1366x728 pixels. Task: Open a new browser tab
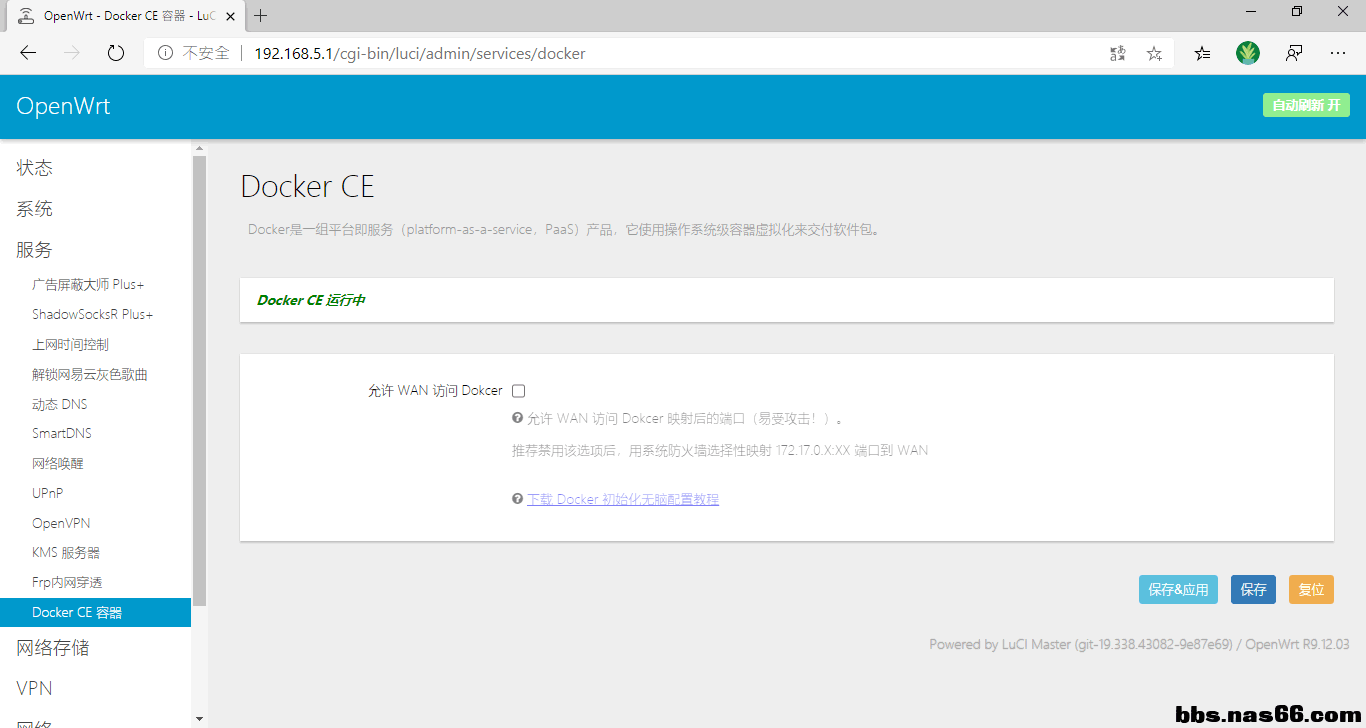pos(261,16)
